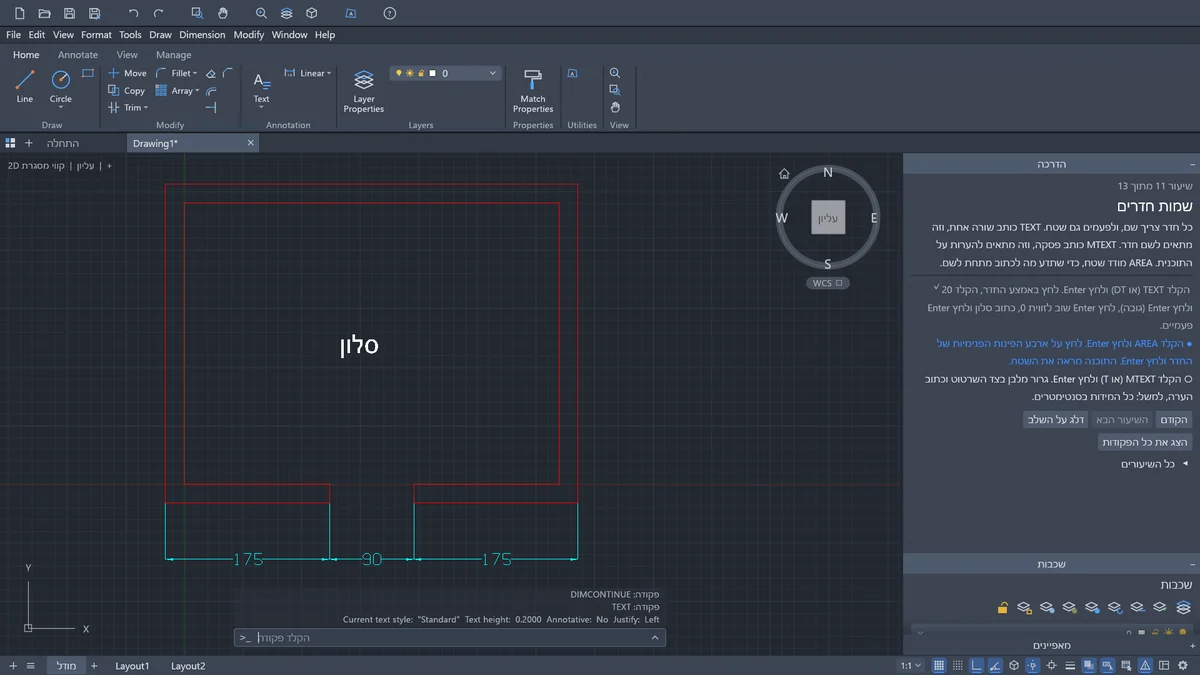Viewport: 1200px width, 675px height.
Task: Click the yellow unlock layer icon in שכבות panel
Action: click(x=1002, y=607)
